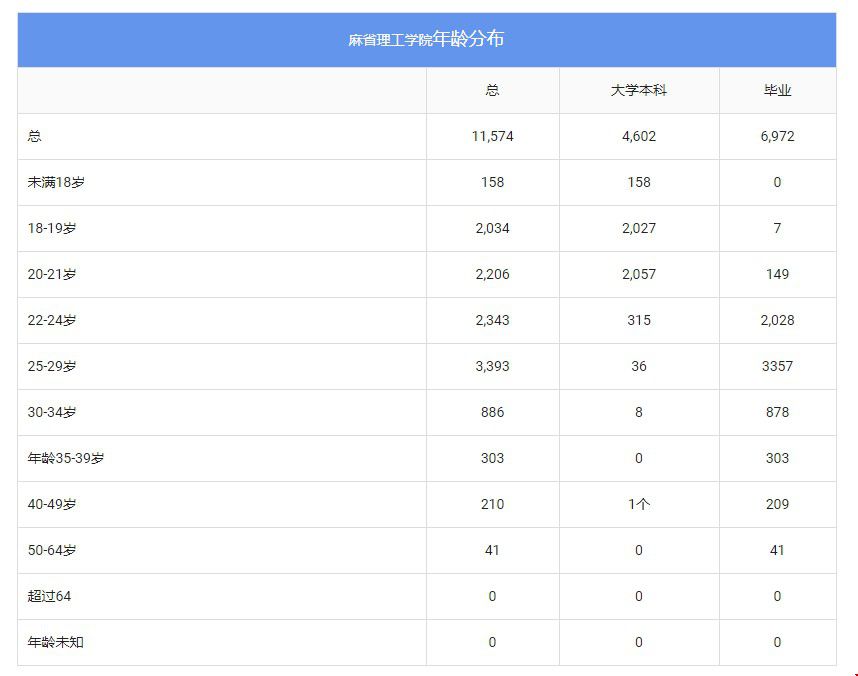
Task: Click the table title 麻省理工学院年龄分布
Action: pyautogui.click(x=426, y=39)
